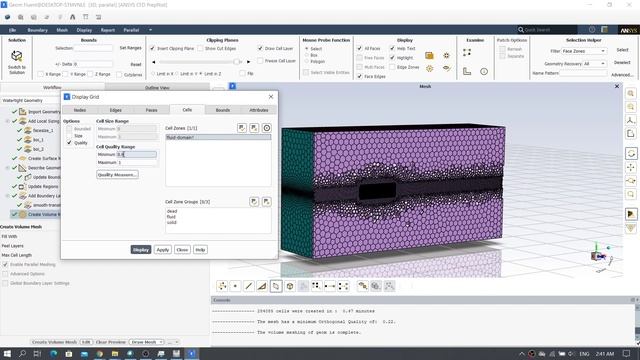Click the Examine info circle icon
The image size is (640, 360).
(x=484, y=71)
